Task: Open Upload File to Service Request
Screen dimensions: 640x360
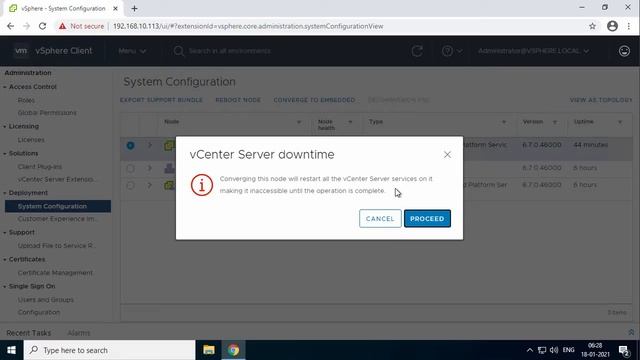Action: click(x=57, y=246)
